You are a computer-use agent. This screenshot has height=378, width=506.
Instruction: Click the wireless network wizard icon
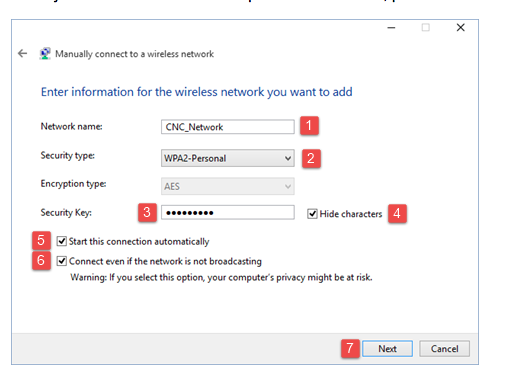click(45, 53)
